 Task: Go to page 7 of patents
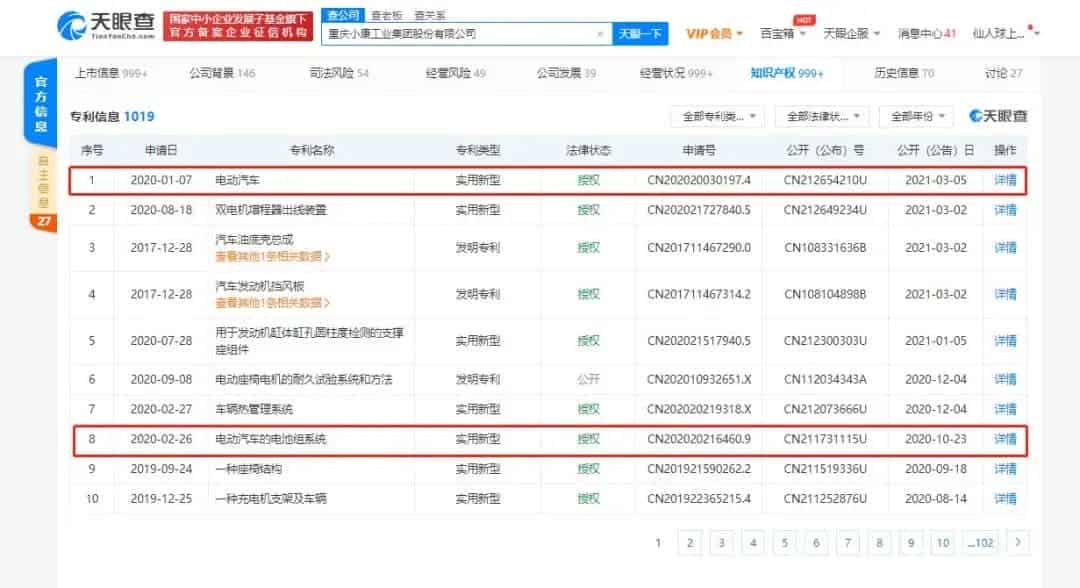(848, 543)
